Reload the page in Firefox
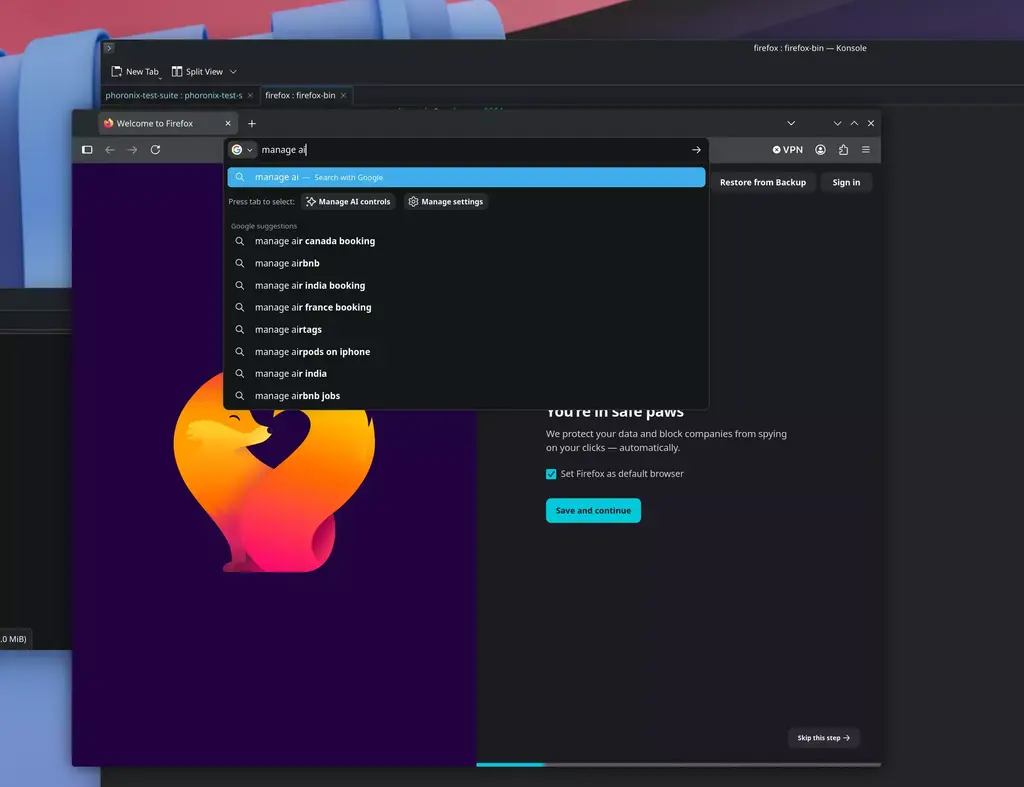The width and height of the screenshot is (1024, 787). [155, 150]
